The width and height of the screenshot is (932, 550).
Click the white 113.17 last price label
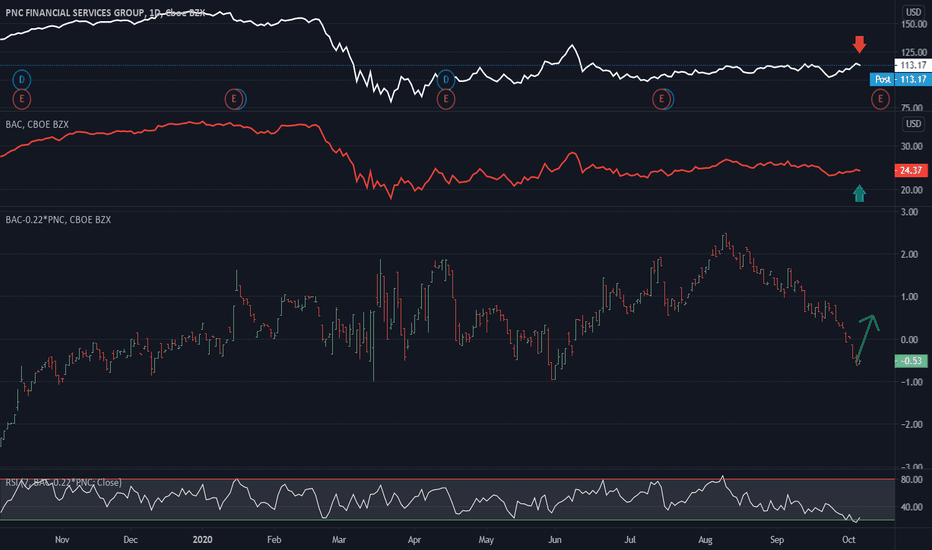(913, 65)
